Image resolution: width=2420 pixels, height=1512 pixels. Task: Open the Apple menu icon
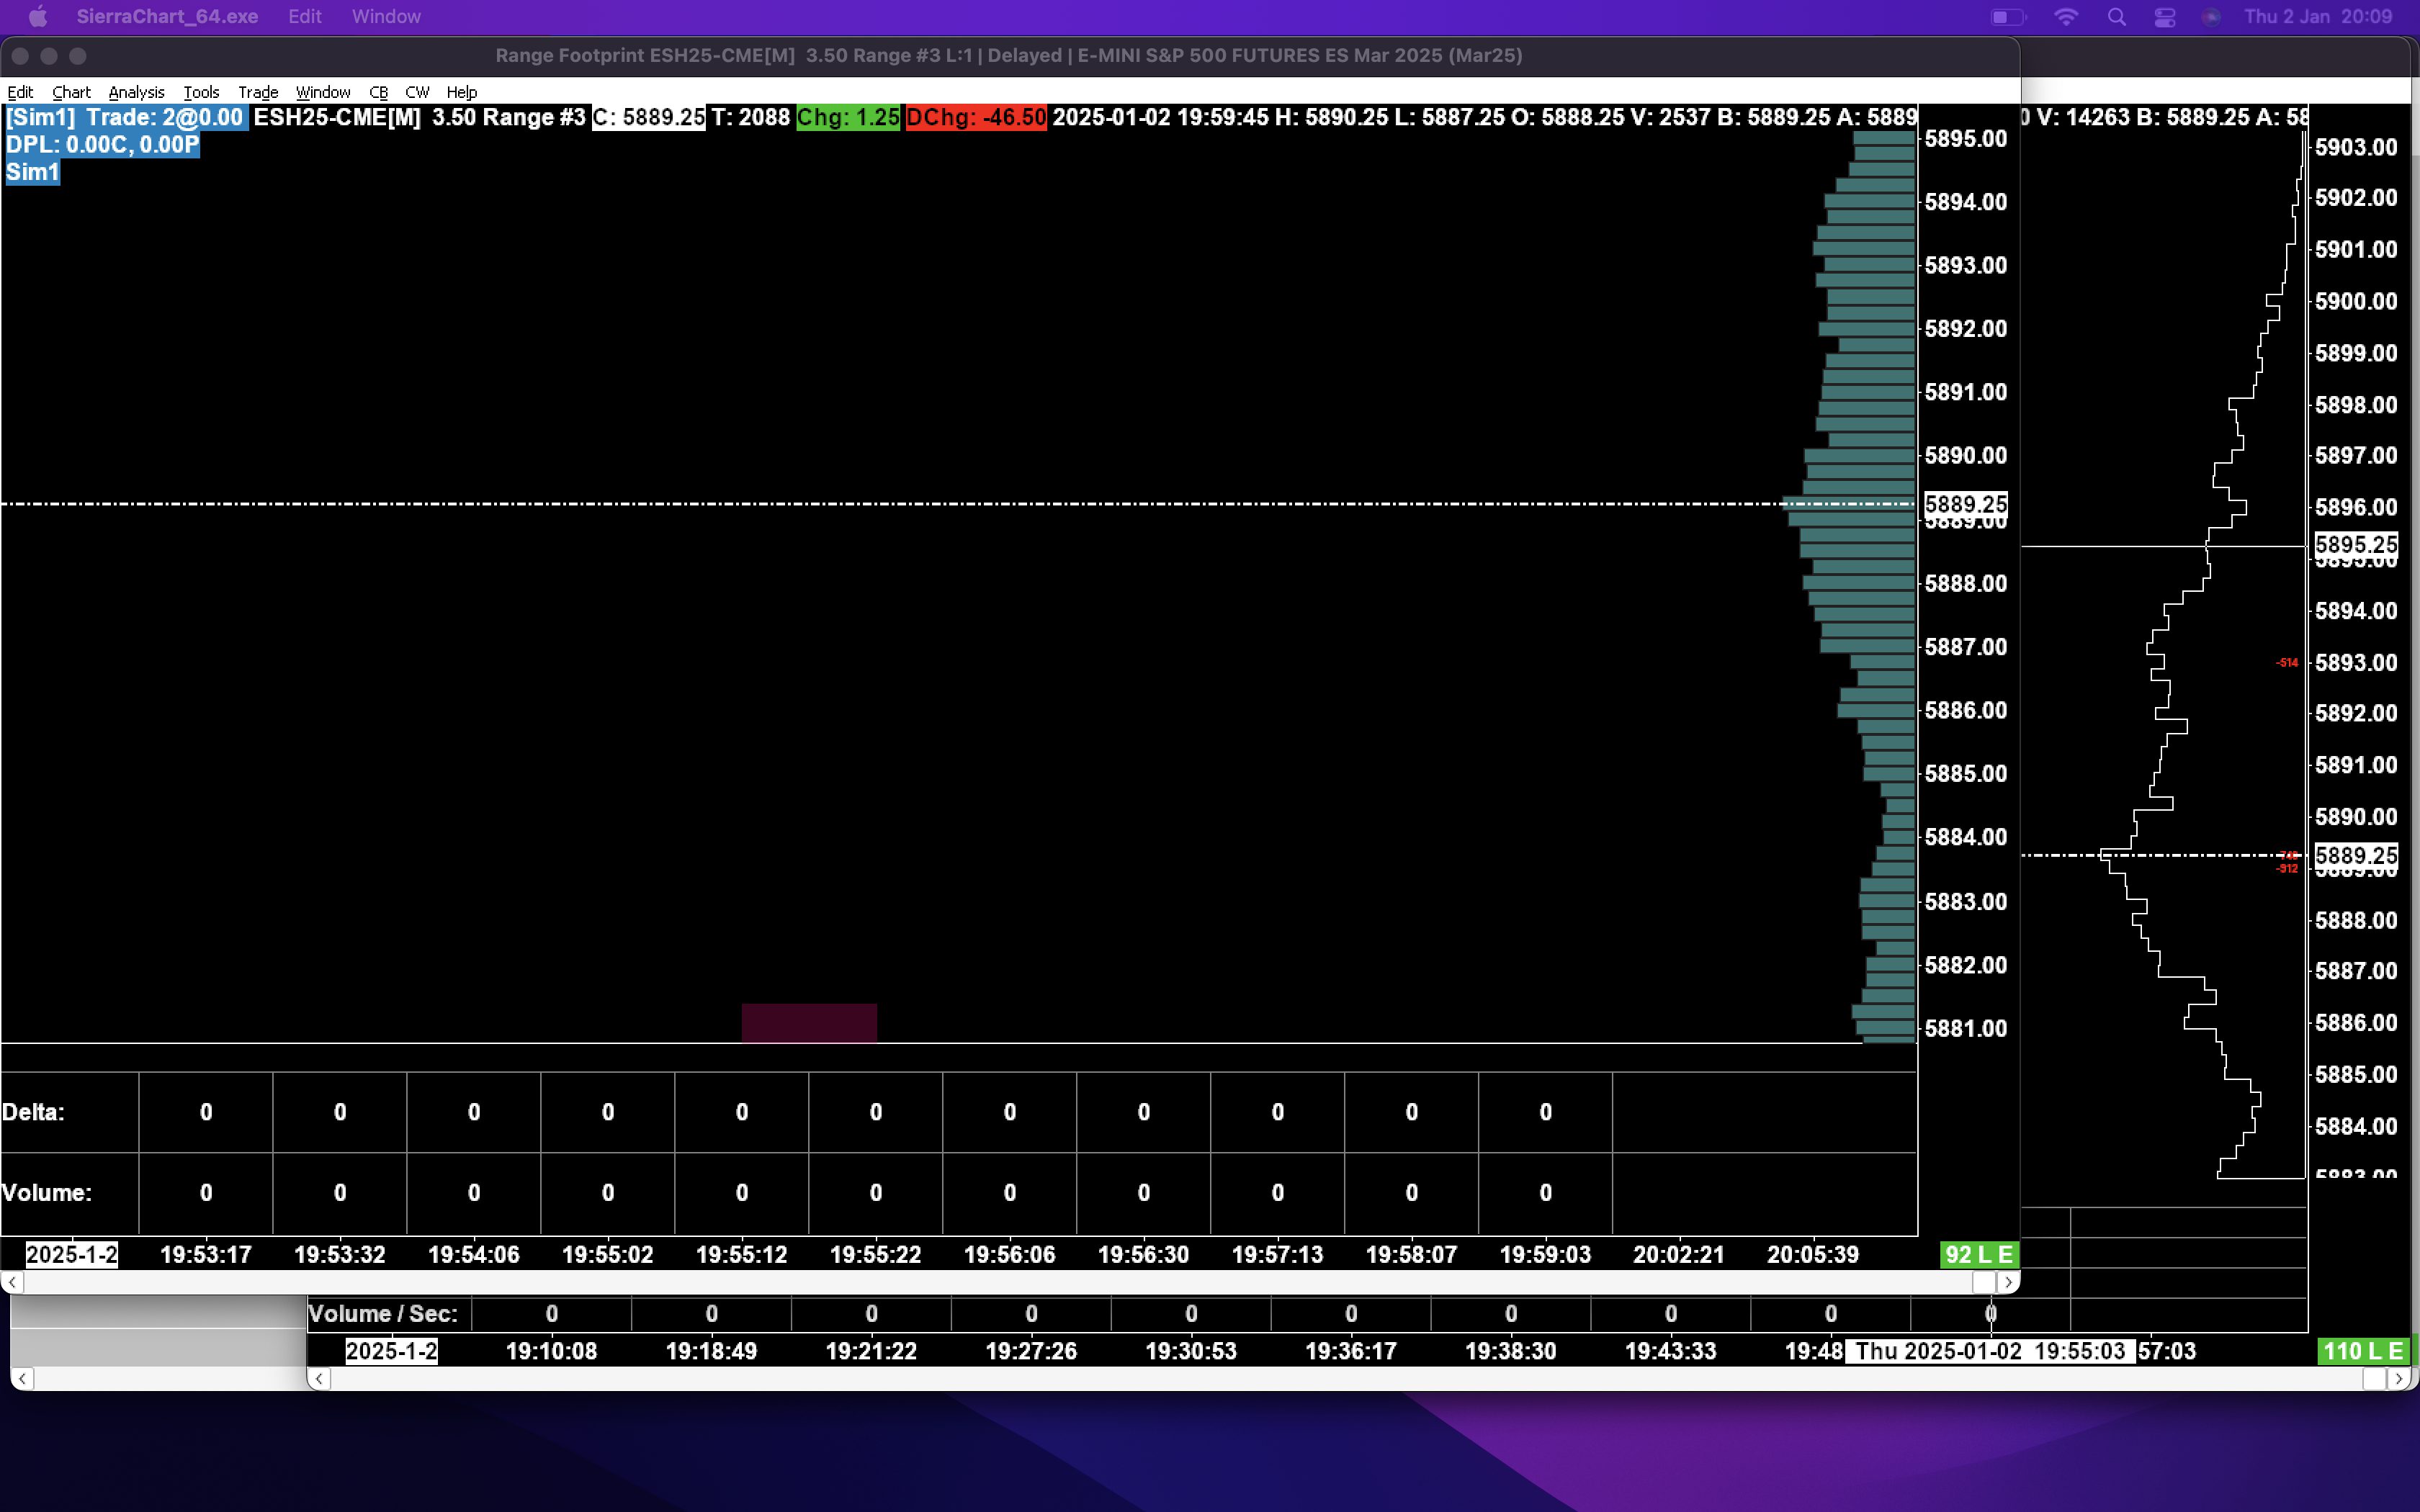(38, 17)
